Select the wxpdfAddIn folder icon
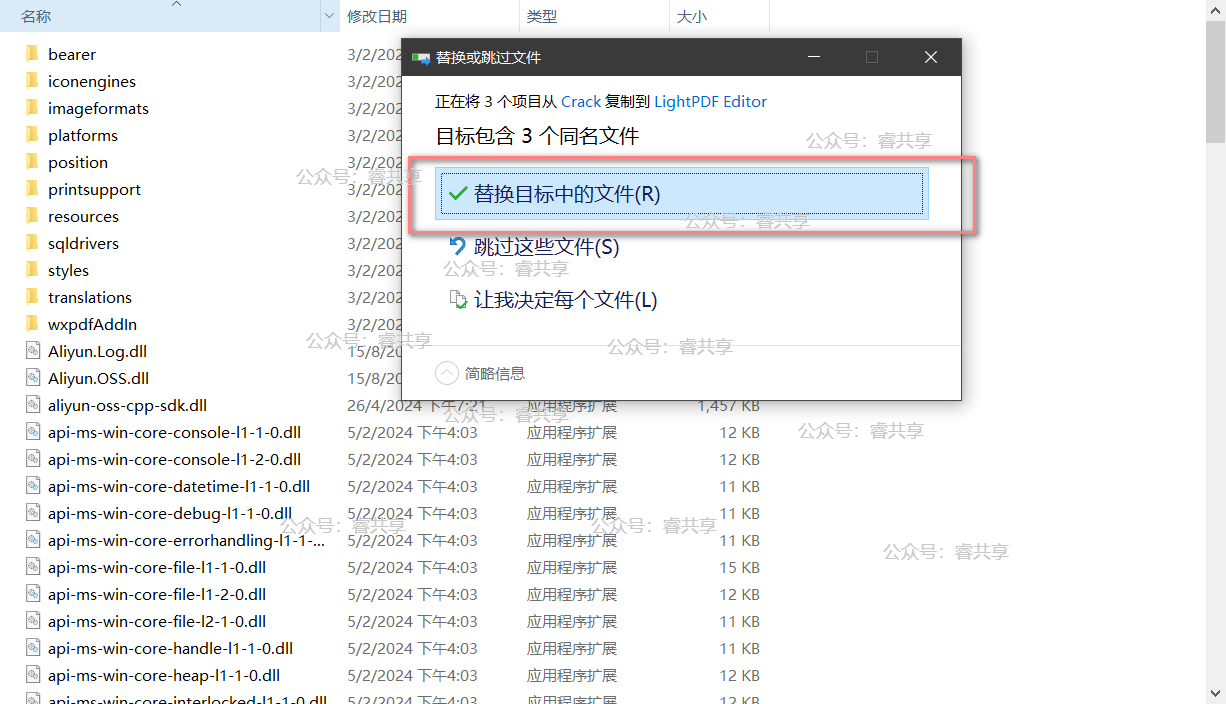The width and height of the screenshot is (1226, 704). (31, 324)
